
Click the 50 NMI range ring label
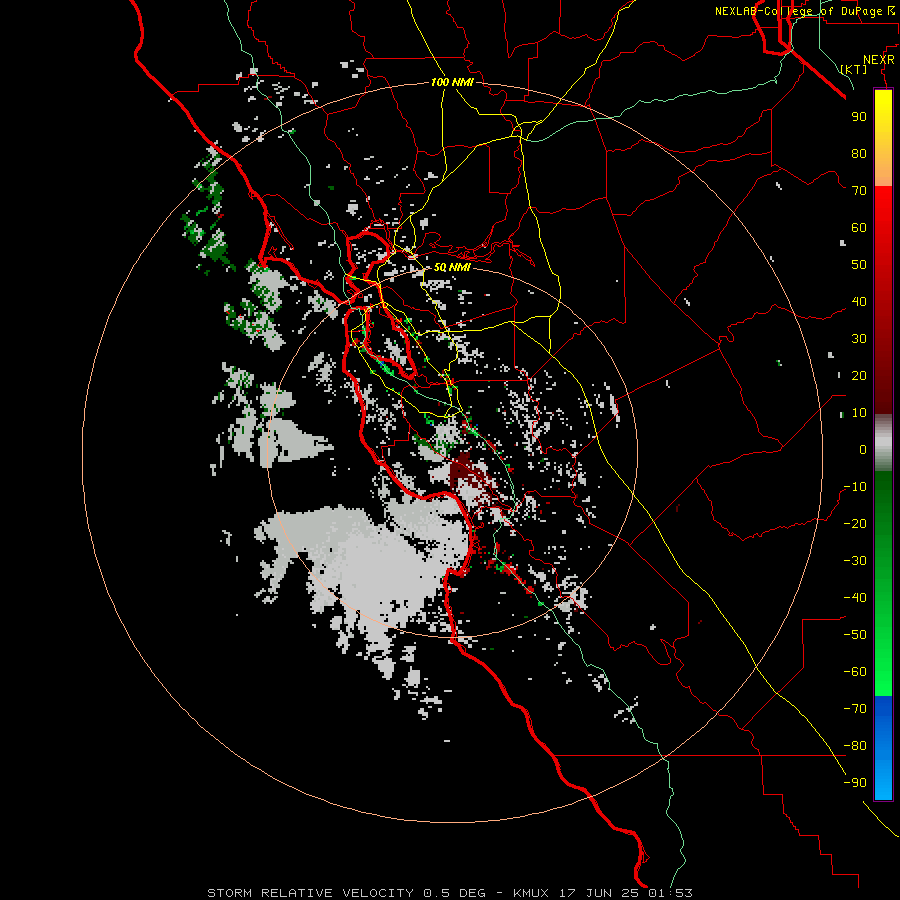(452, 267)
